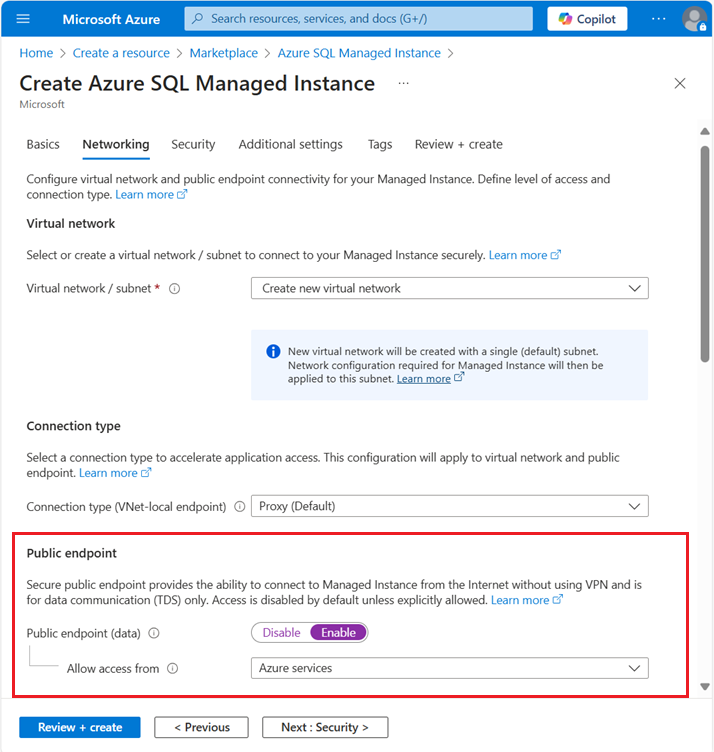Go to Home breadcrumb
The image size is (714, 752).
pyautogui.click(x=36, y=53)
